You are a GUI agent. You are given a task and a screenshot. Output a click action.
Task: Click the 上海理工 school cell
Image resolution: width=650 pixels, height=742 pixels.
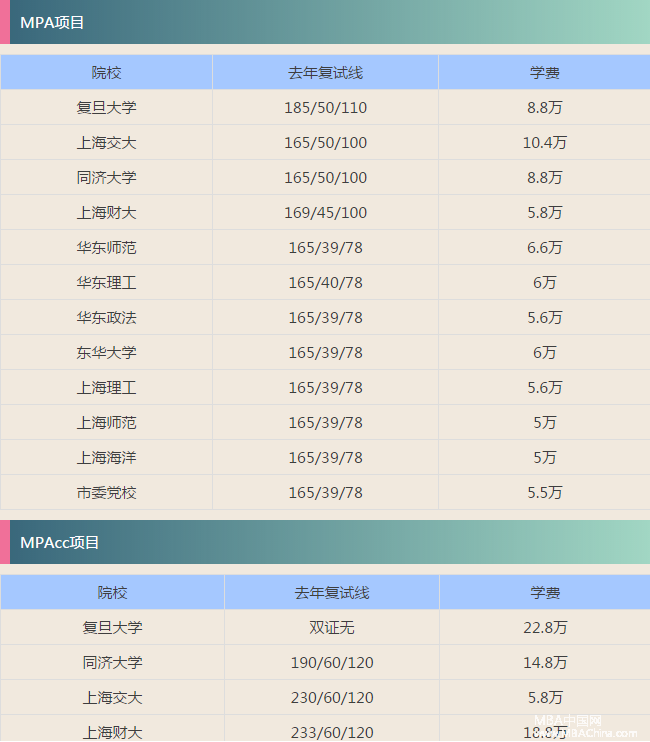click(106, 388)
